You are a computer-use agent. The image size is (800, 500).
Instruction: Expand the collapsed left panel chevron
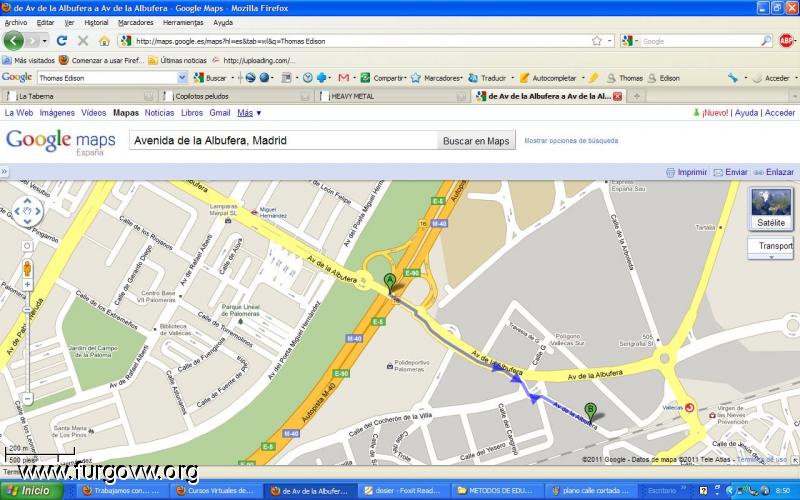point(4,172)
